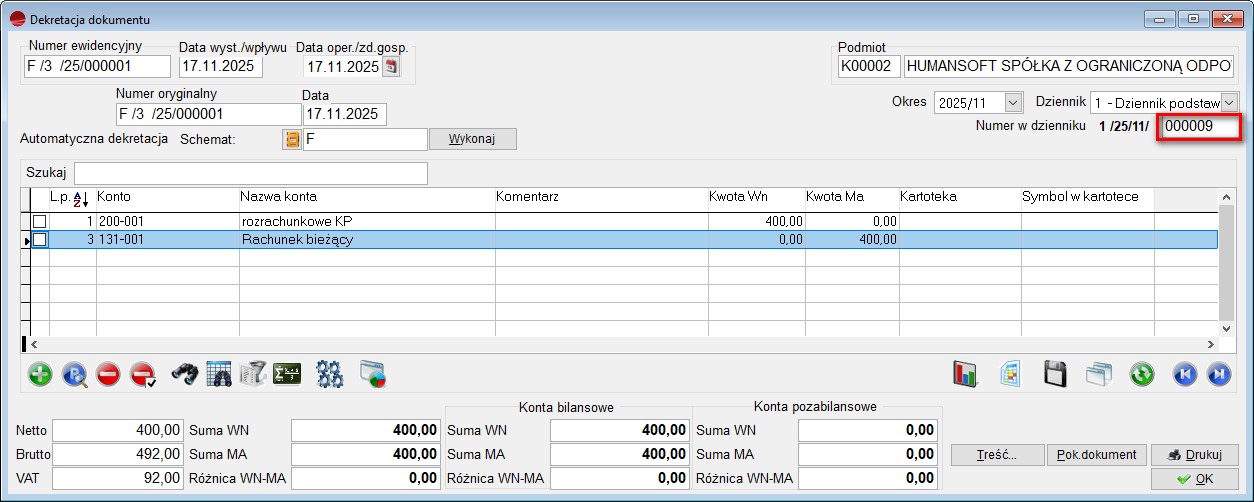Click the Pok.dokument button

[x=1097, y=455]
